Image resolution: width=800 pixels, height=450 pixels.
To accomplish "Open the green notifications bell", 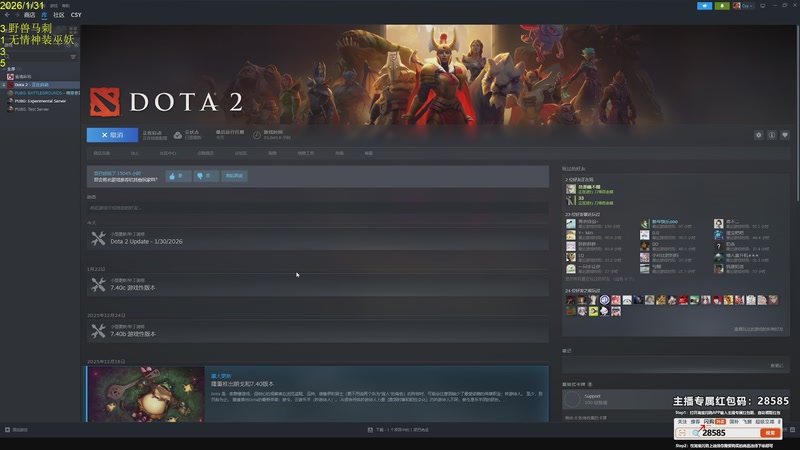I will 722,6.
